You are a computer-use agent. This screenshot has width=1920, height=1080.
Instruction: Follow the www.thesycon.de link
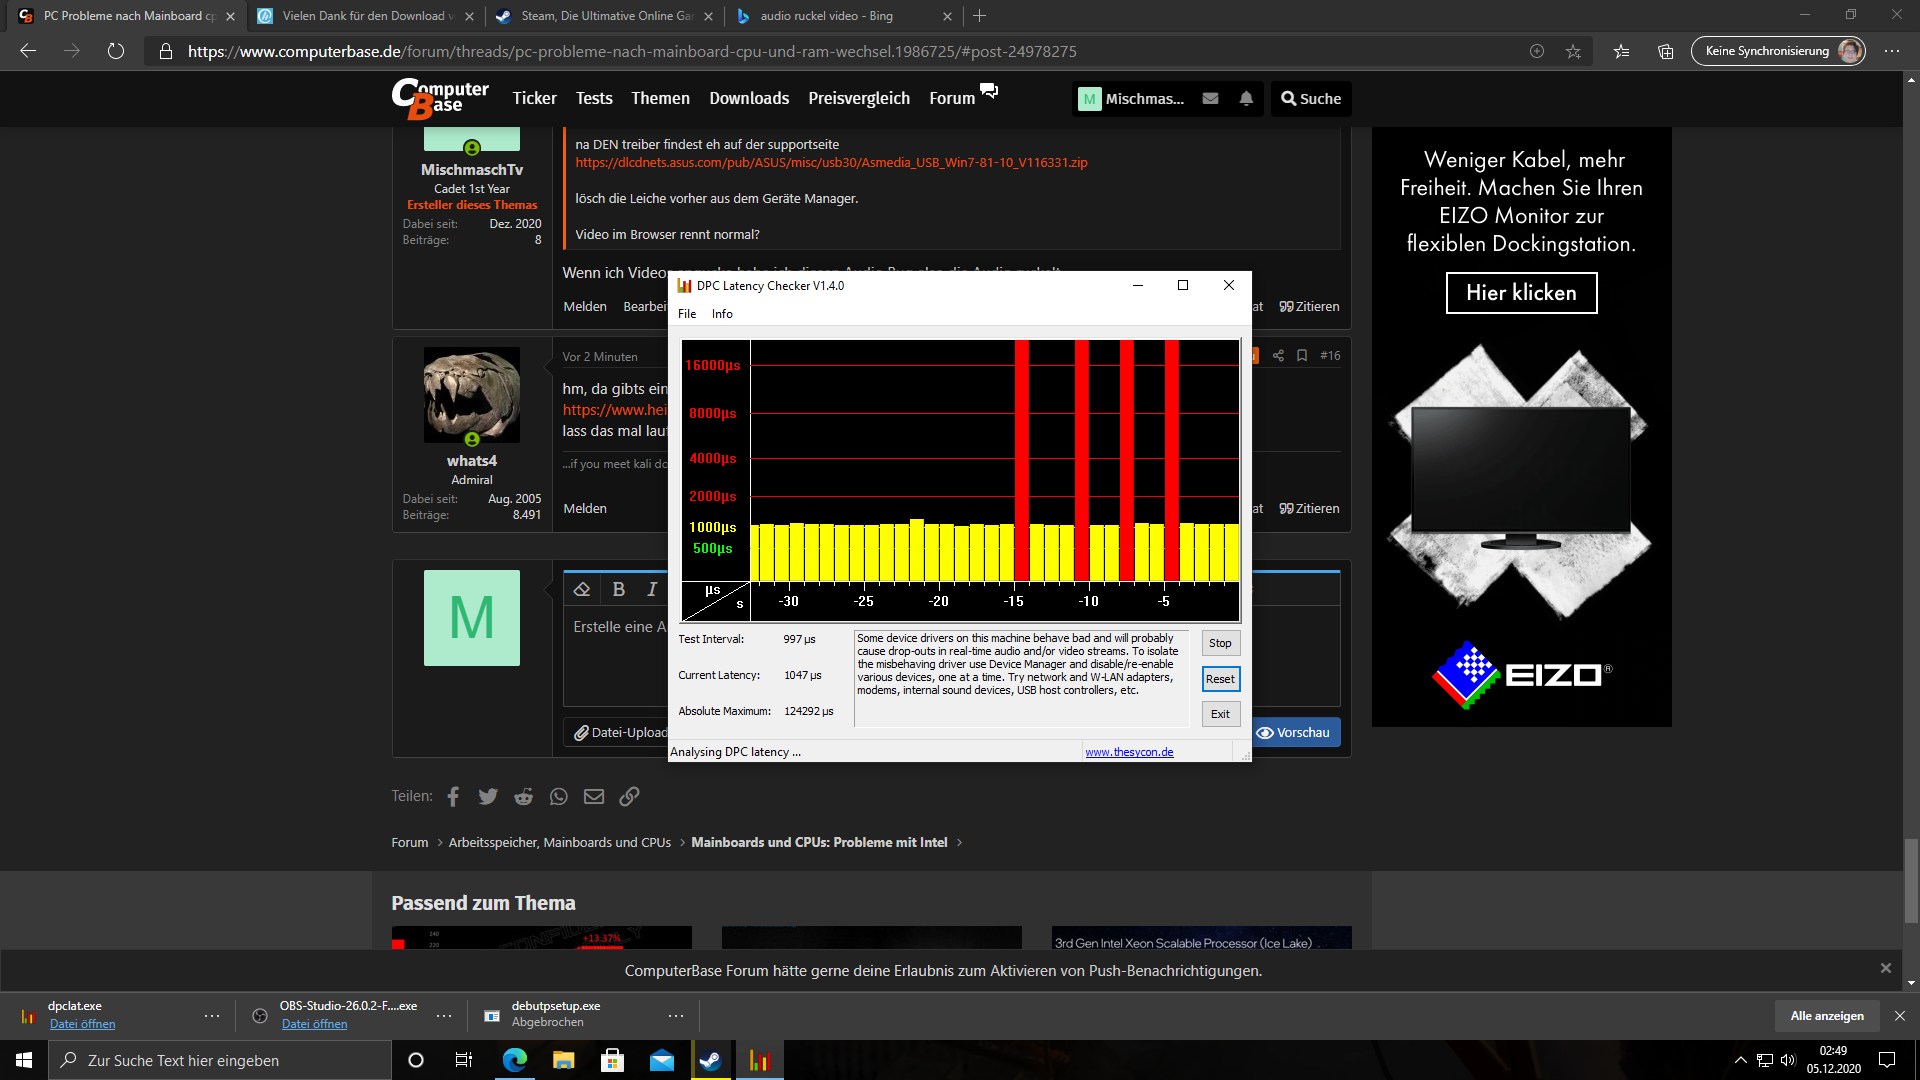tap(1128, 751)
